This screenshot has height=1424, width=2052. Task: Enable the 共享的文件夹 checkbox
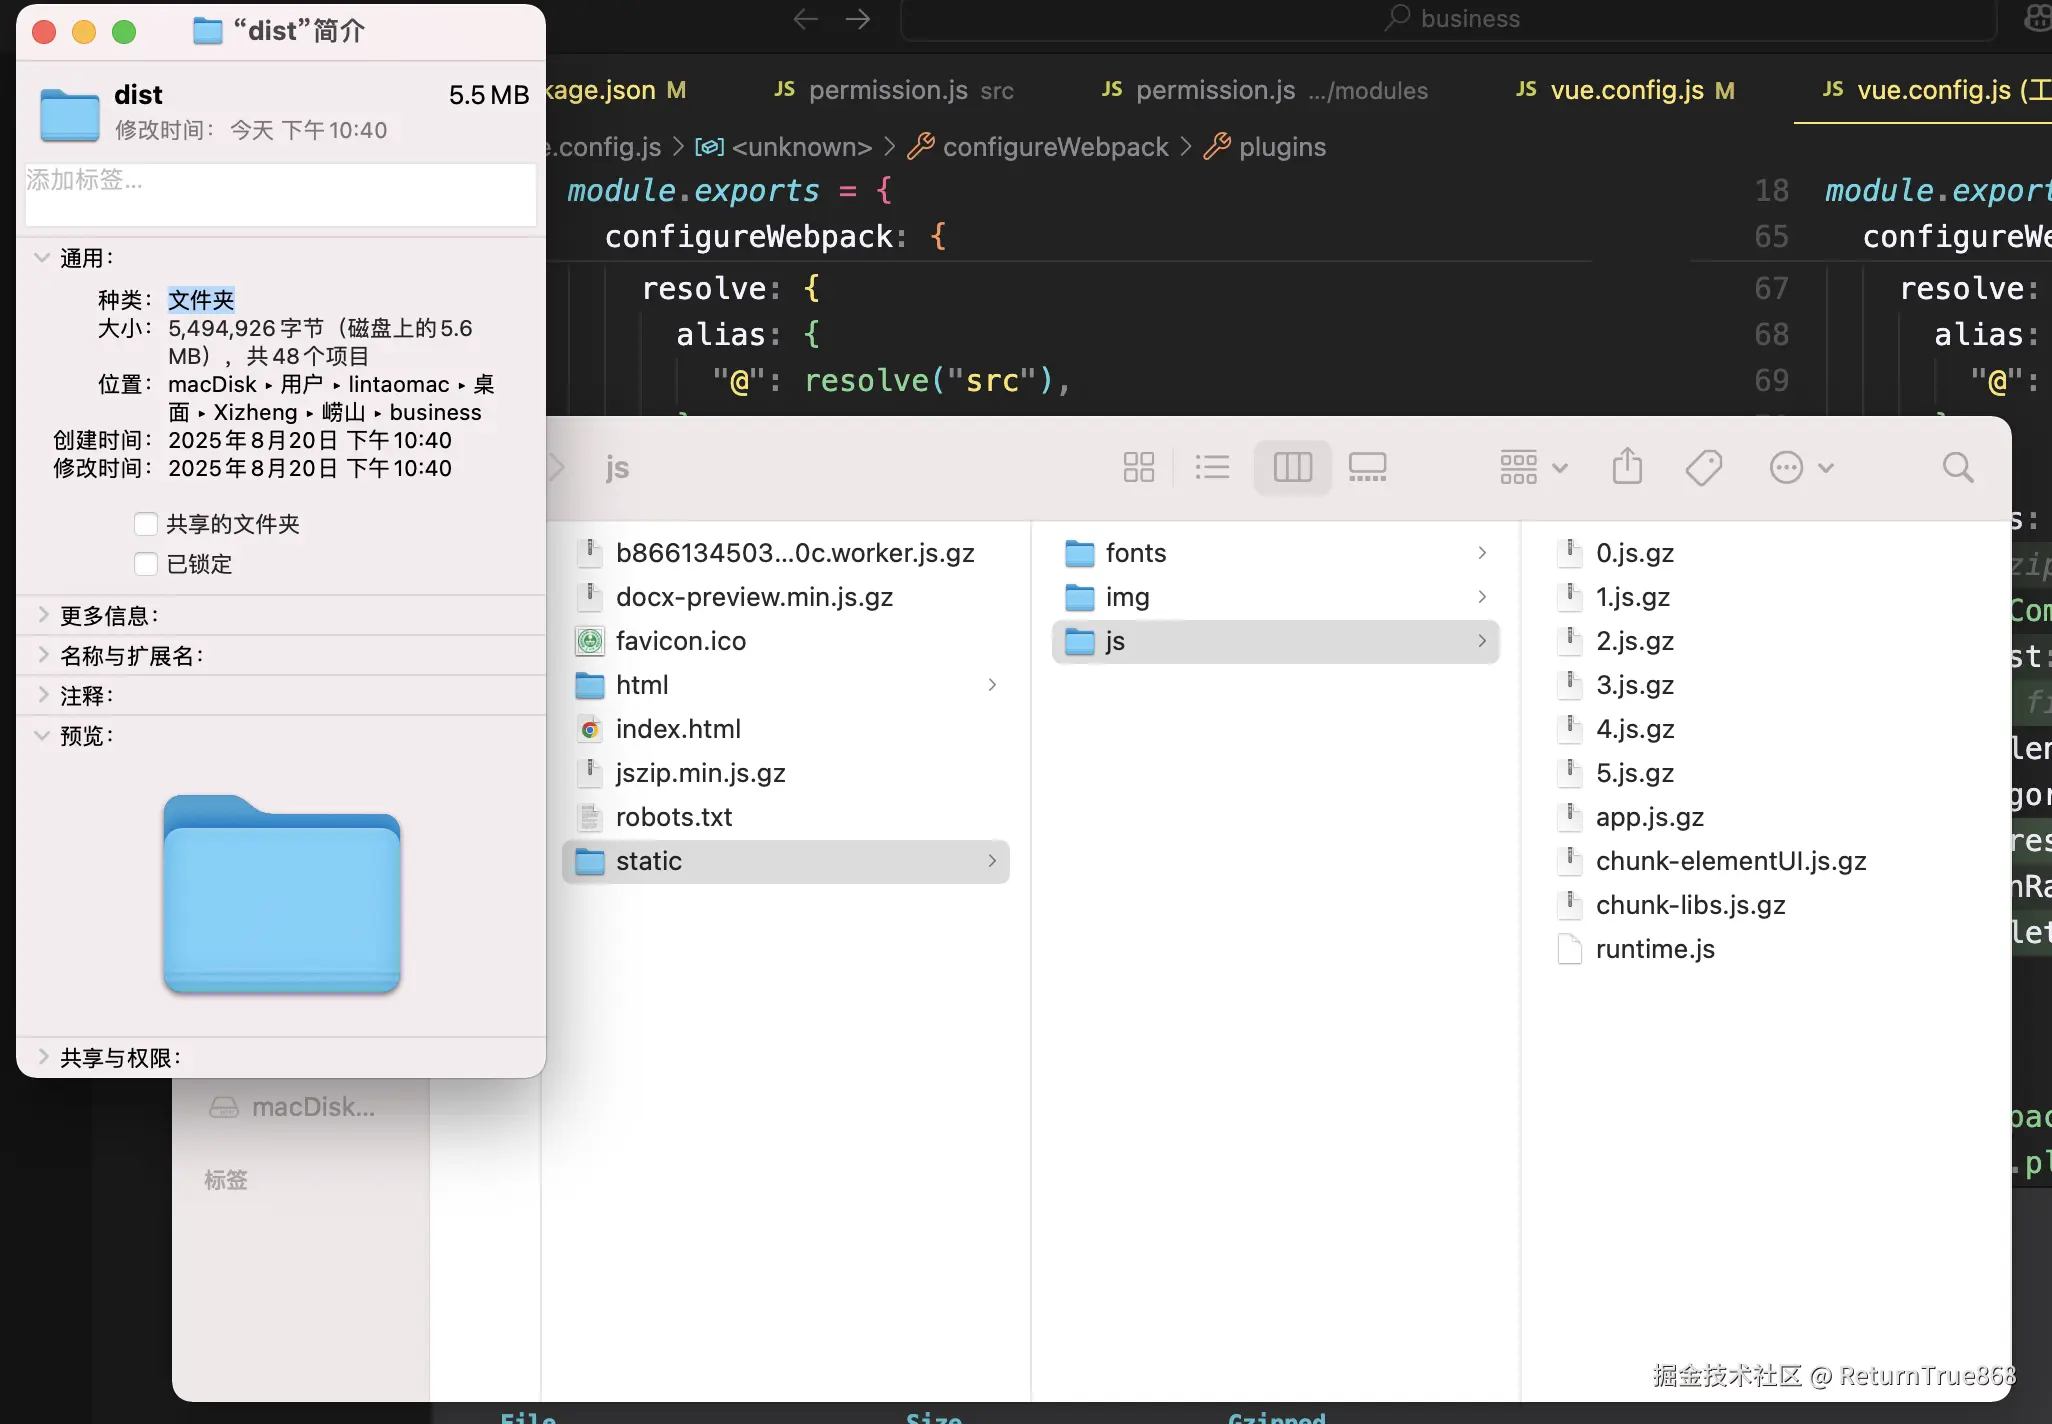point(146,524)
